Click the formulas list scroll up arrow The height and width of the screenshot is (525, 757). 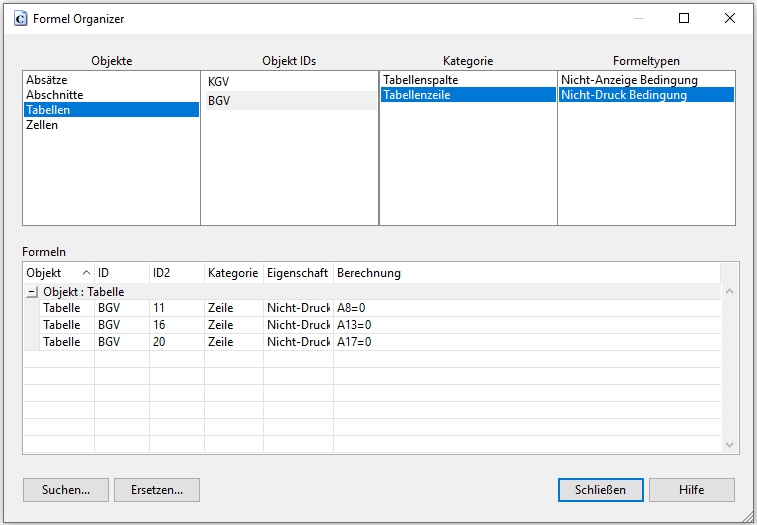(x=729, y=291)
